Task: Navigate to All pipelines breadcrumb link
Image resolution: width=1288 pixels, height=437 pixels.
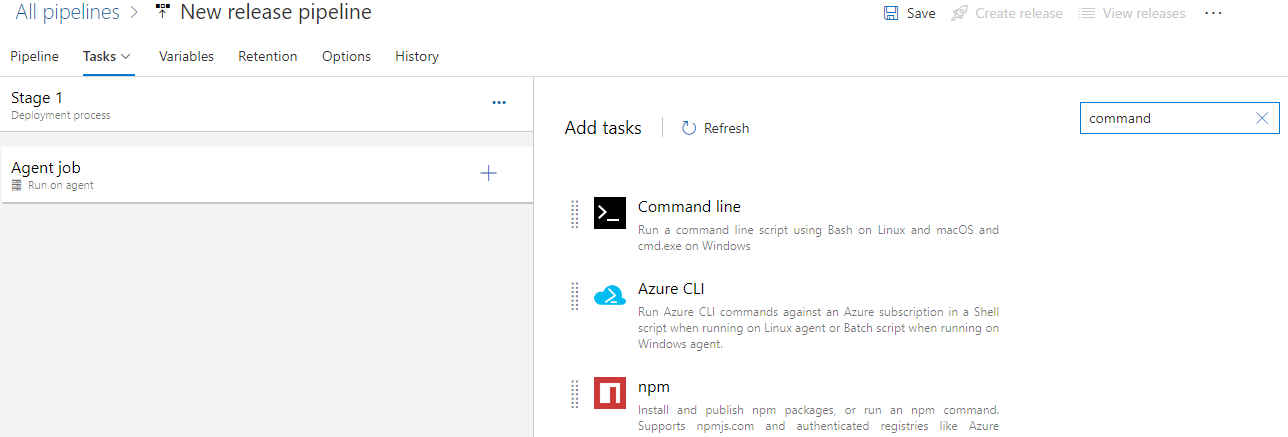Action: click(x=67, y=12)
